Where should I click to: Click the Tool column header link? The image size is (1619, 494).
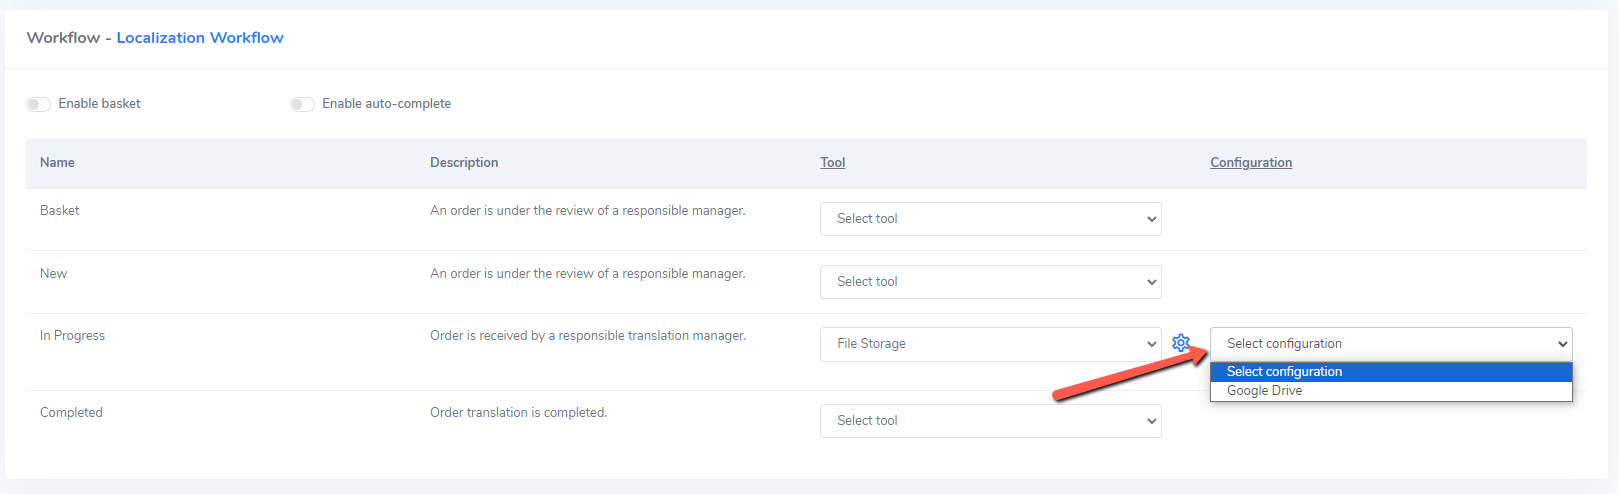[x=833, y=163]
